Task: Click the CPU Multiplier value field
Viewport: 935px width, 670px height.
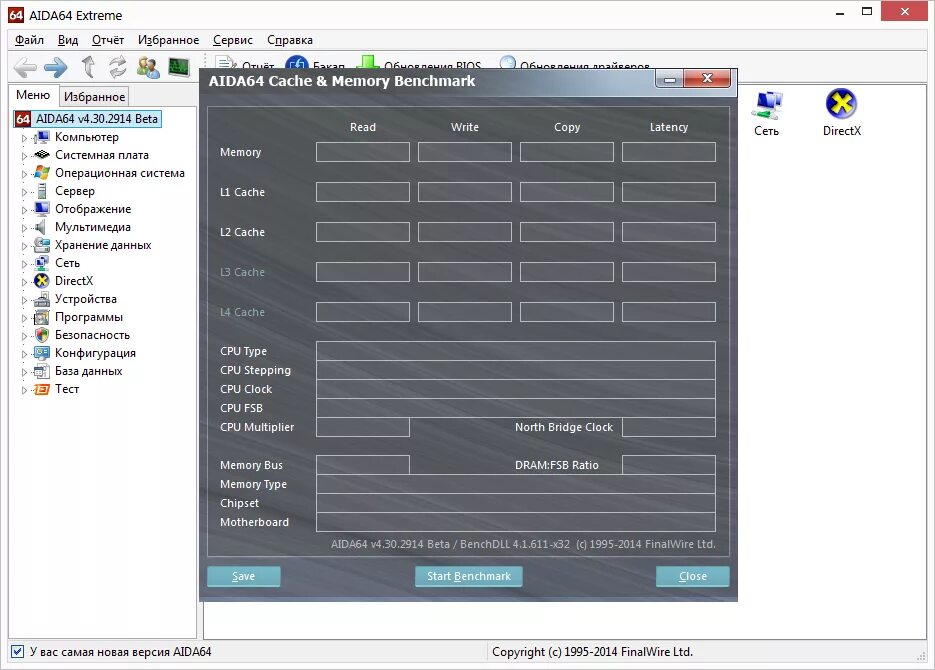Action: pyautogui.click(x=363, y=427)
